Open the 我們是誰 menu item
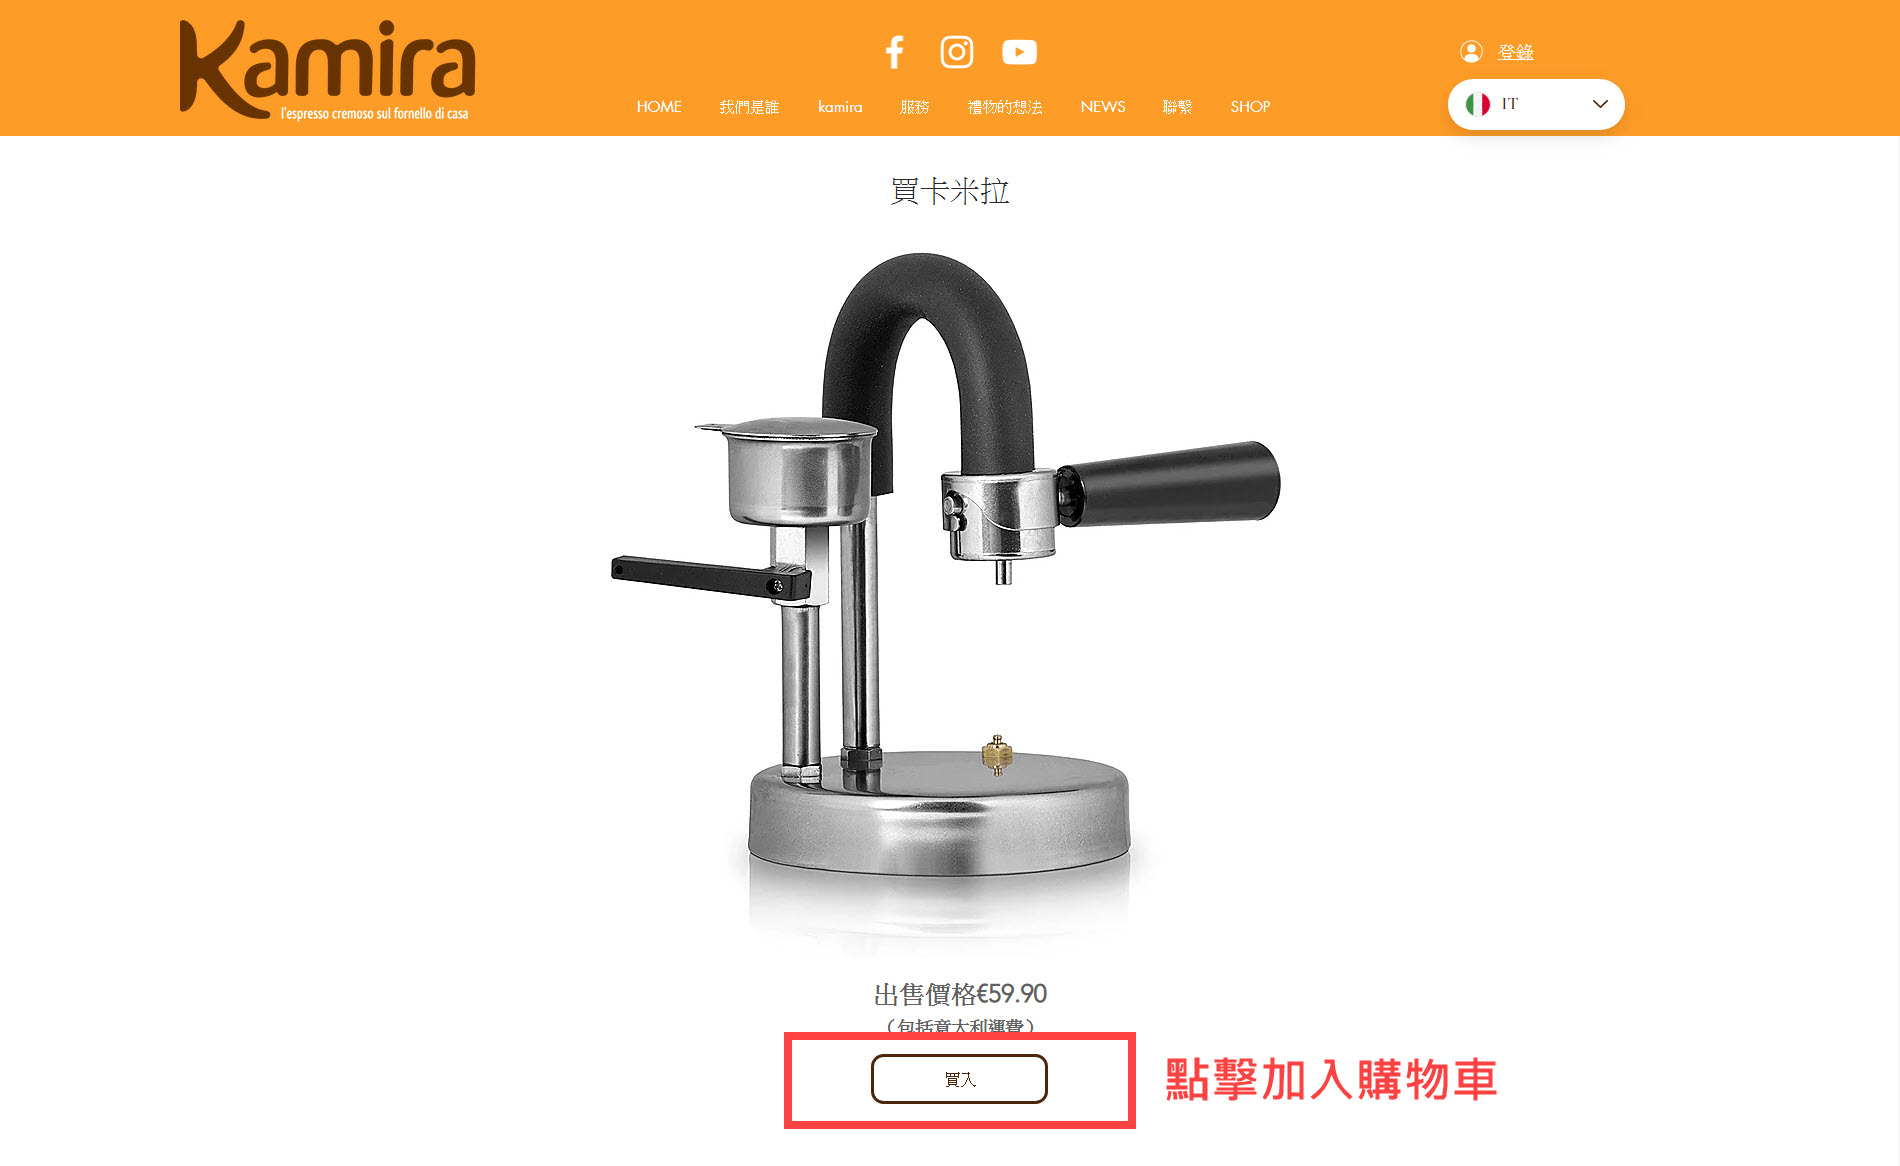Screen dimensions: 1900x1166 [x=749, y=107]
